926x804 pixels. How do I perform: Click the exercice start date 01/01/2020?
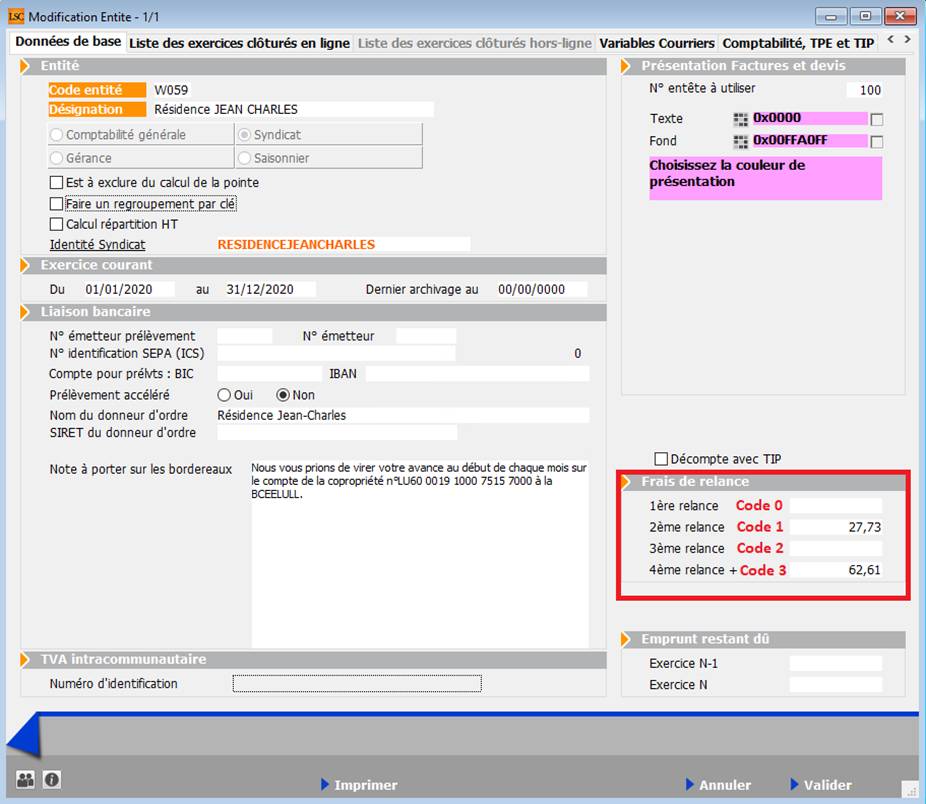coord(128,289)
